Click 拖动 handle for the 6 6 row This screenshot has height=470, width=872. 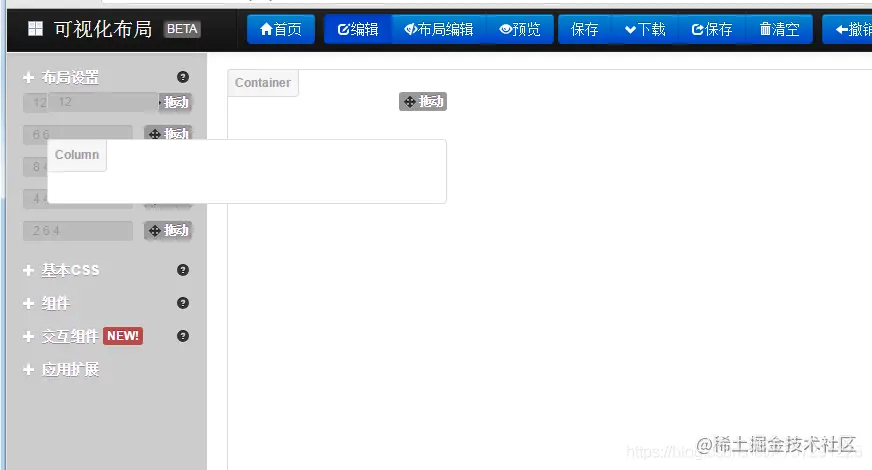[168, 133]
